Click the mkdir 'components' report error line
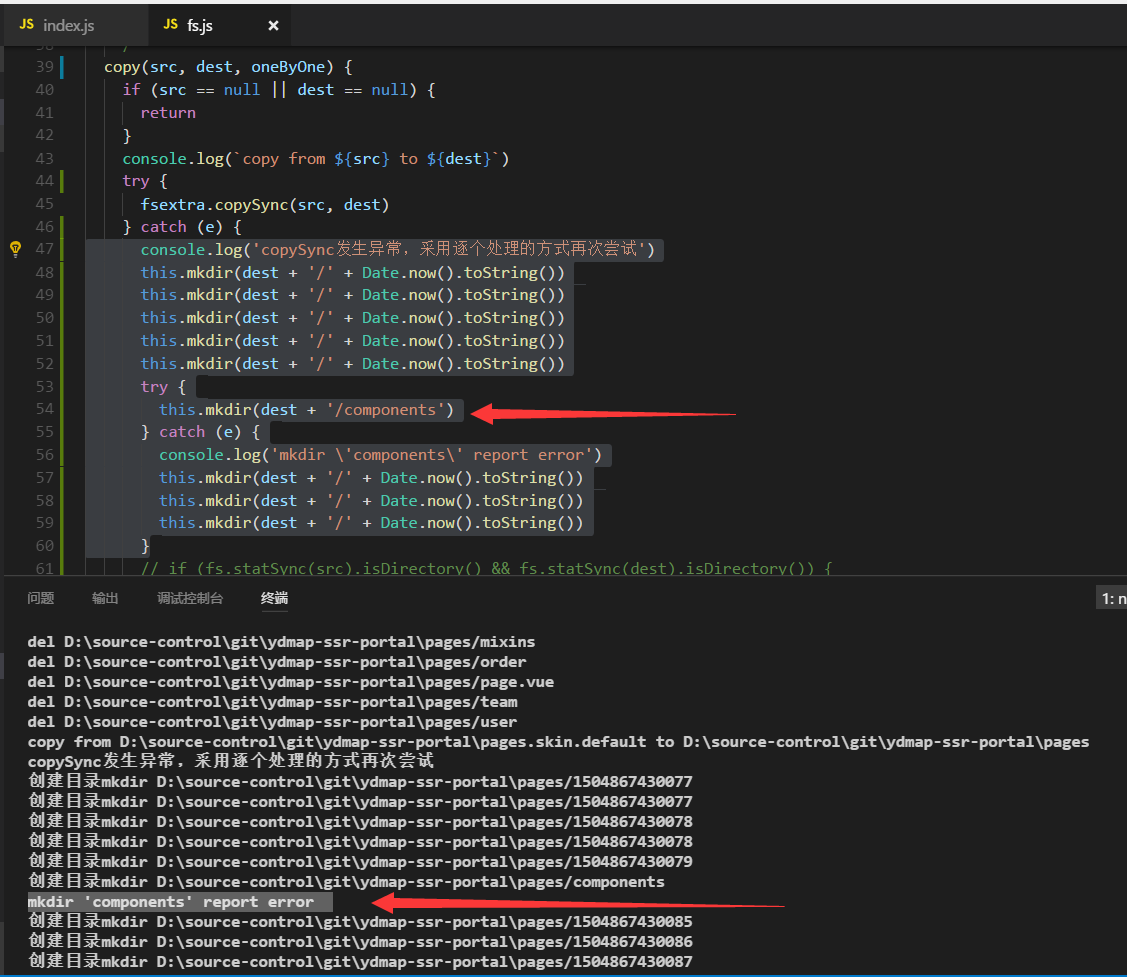1127x977 pixels. click(170, 901)
